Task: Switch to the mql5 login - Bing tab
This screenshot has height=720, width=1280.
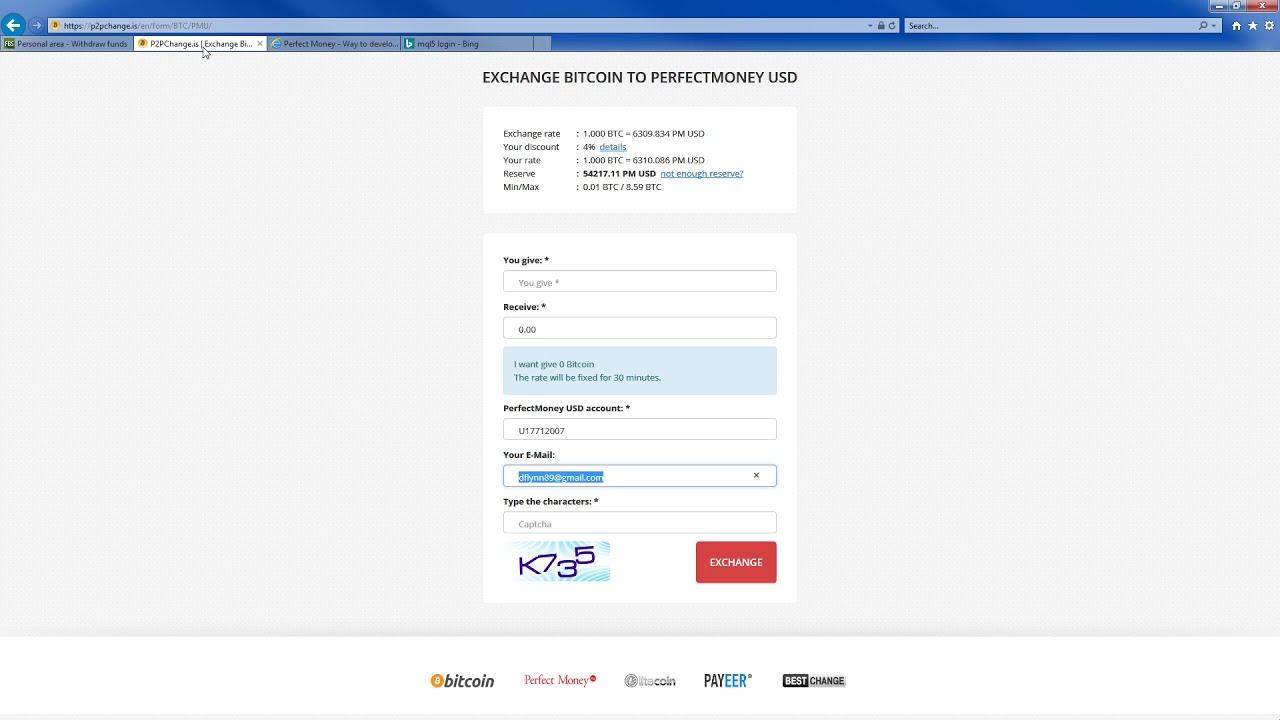Action: pos(467,44)
